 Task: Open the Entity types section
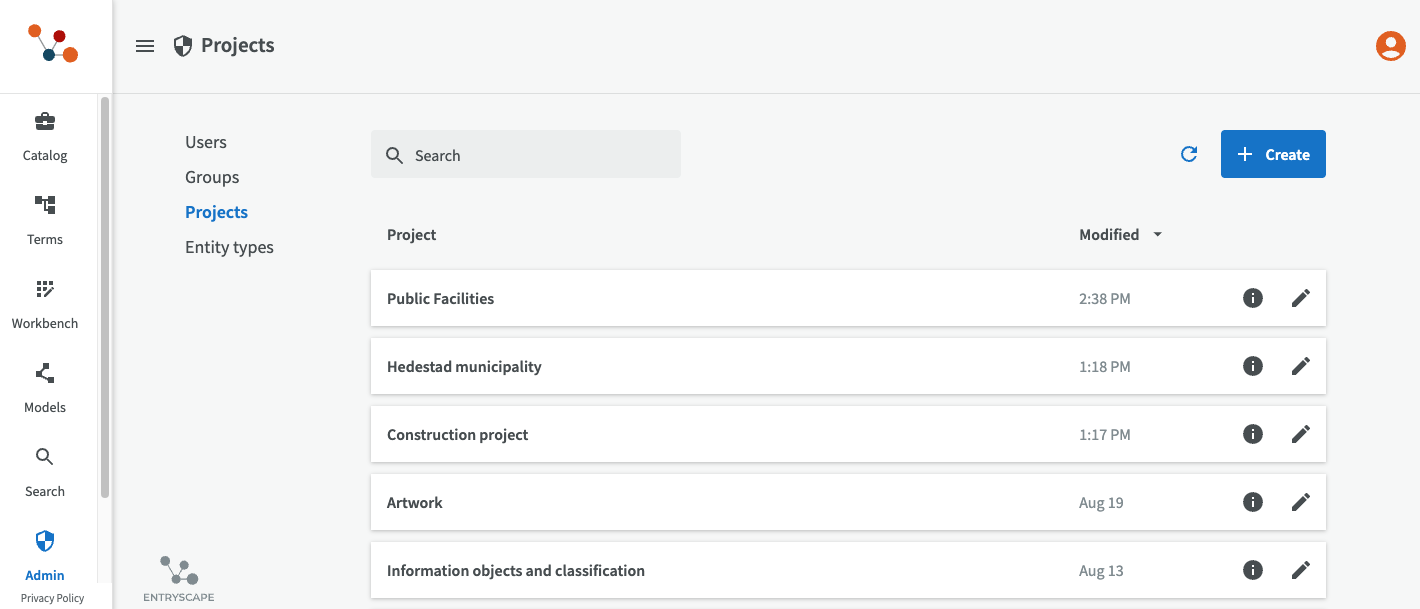pyautogui.click(x=229, y=247)
